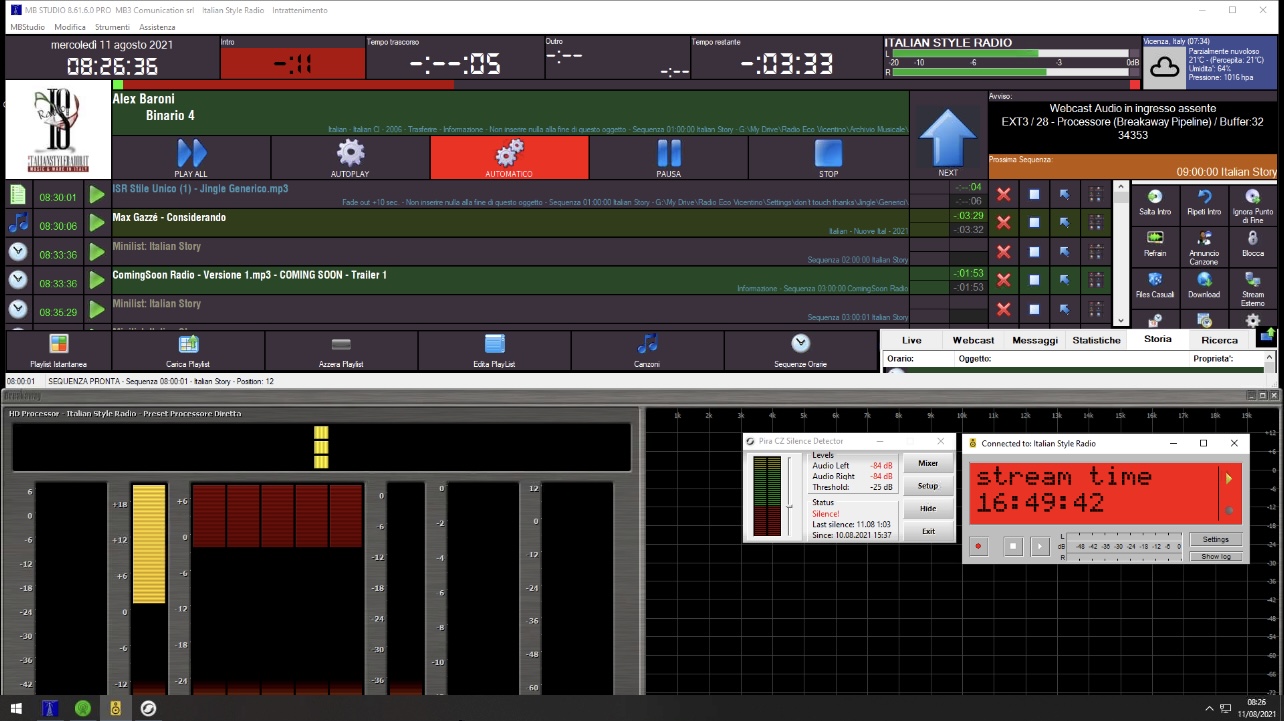1284x721 pixels.
Task: Click the Stream Esterno button
Action: (1252, 288)
